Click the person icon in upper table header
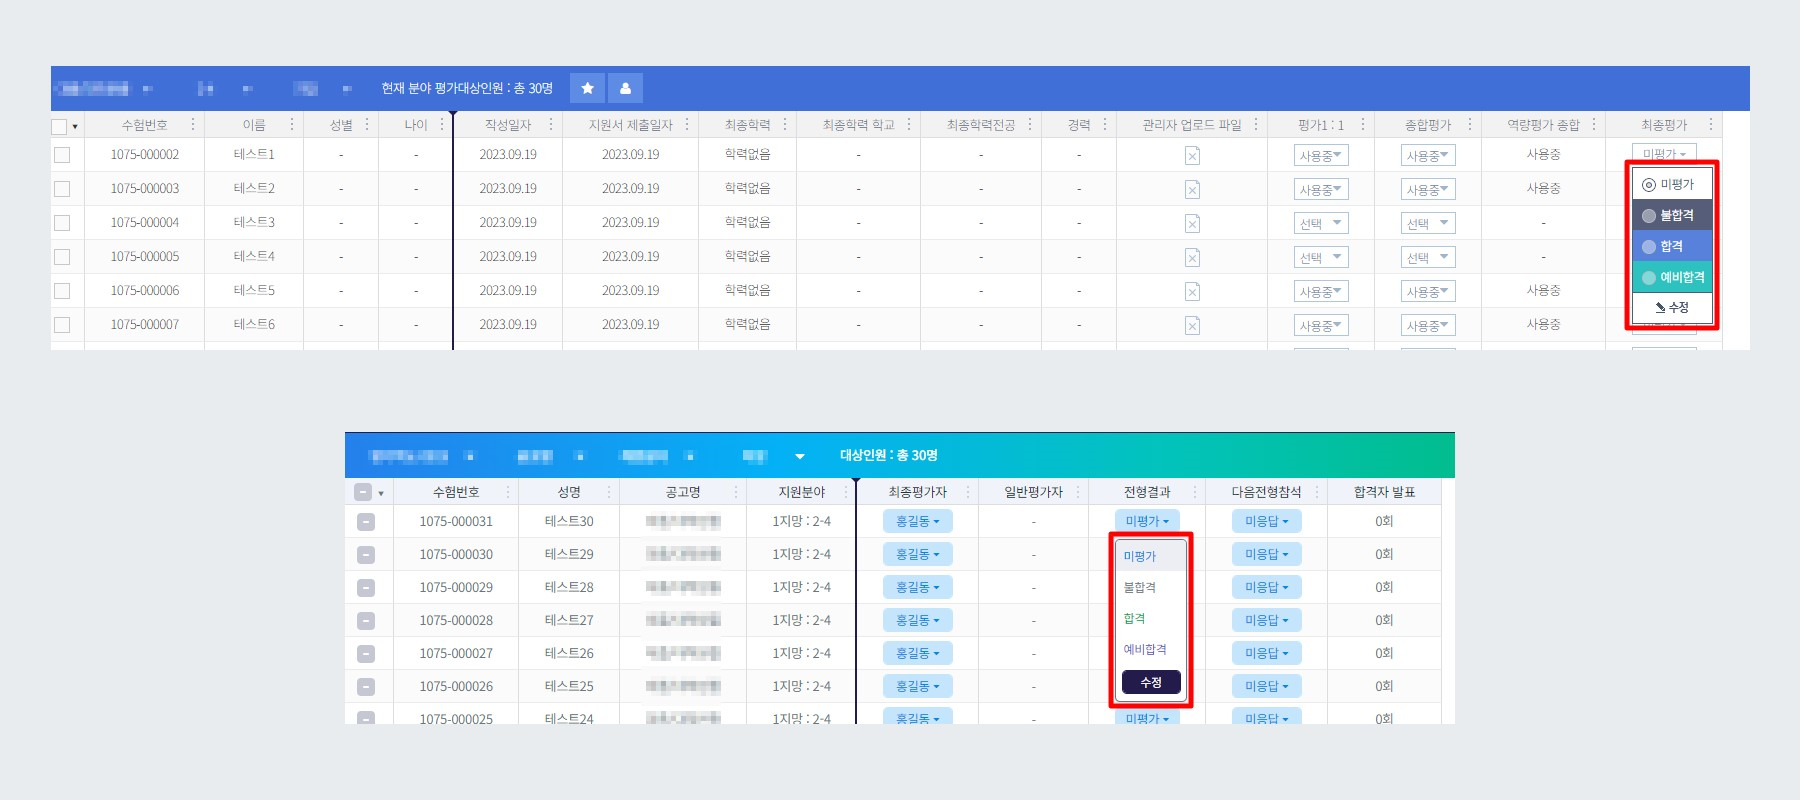1800x800 pixels. click(625, 88)
